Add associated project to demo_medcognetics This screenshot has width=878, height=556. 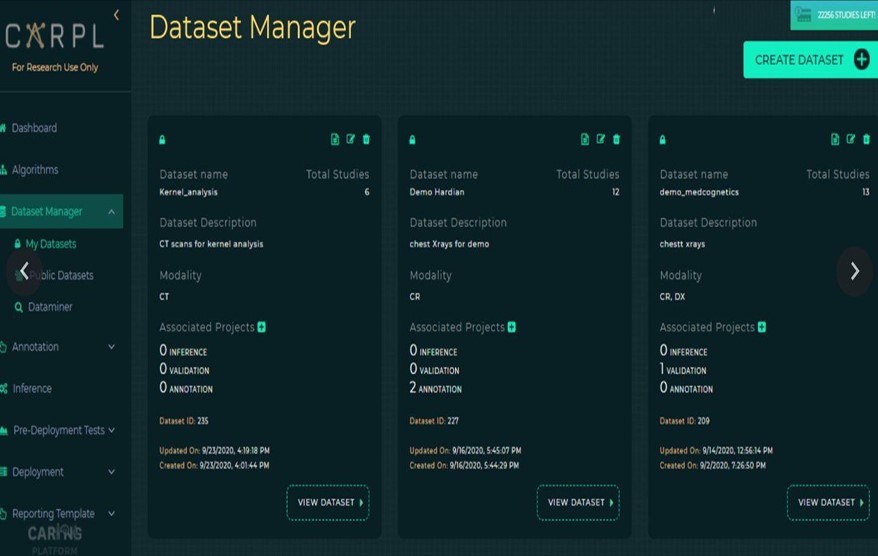pos(762,327)
